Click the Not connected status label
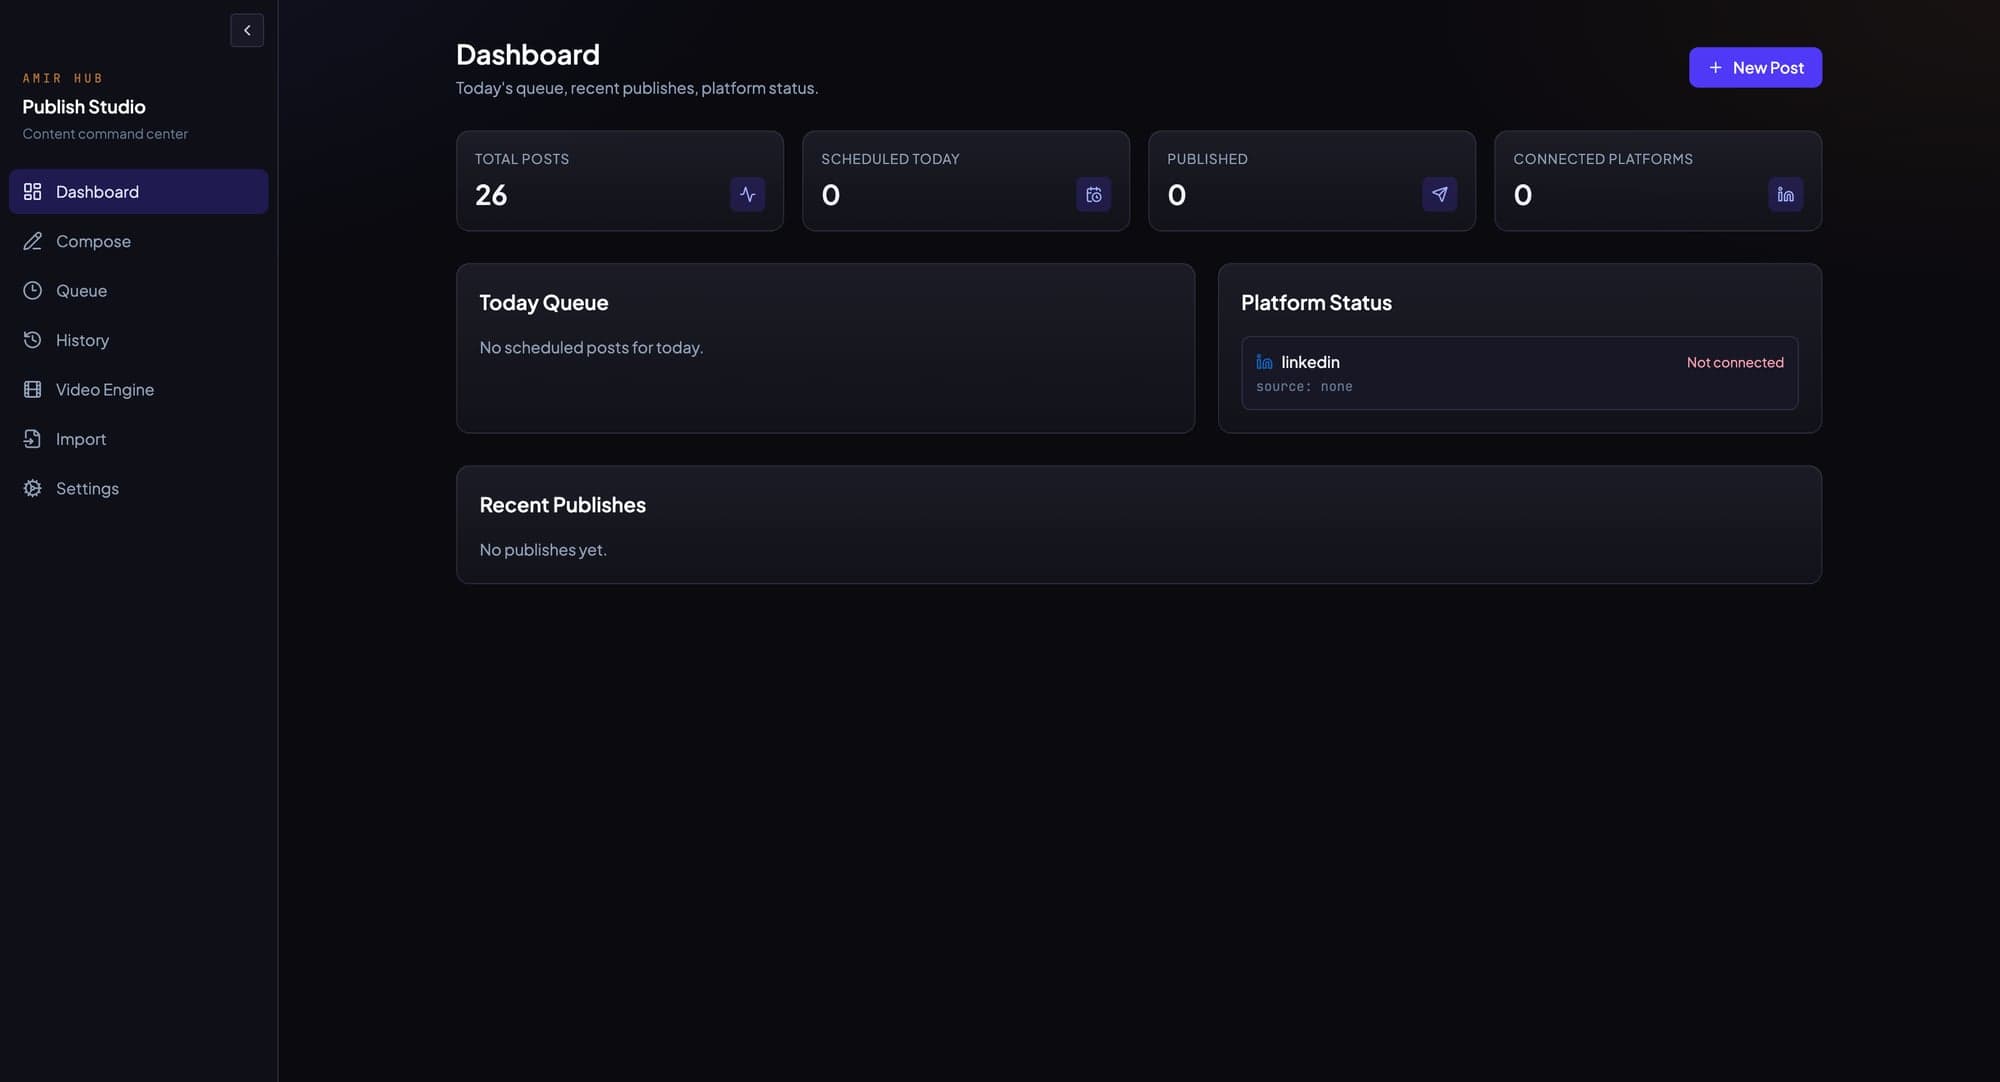The image size is (2000, 1082). tap(1734, 362)
